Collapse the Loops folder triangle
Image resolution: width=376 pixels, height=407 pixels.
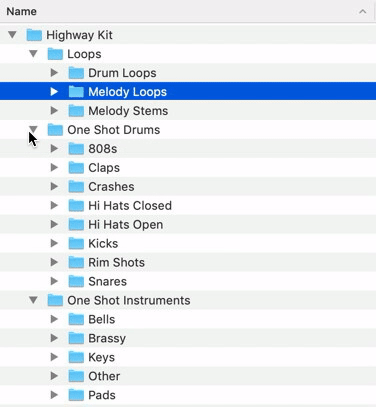pos(33,54)
